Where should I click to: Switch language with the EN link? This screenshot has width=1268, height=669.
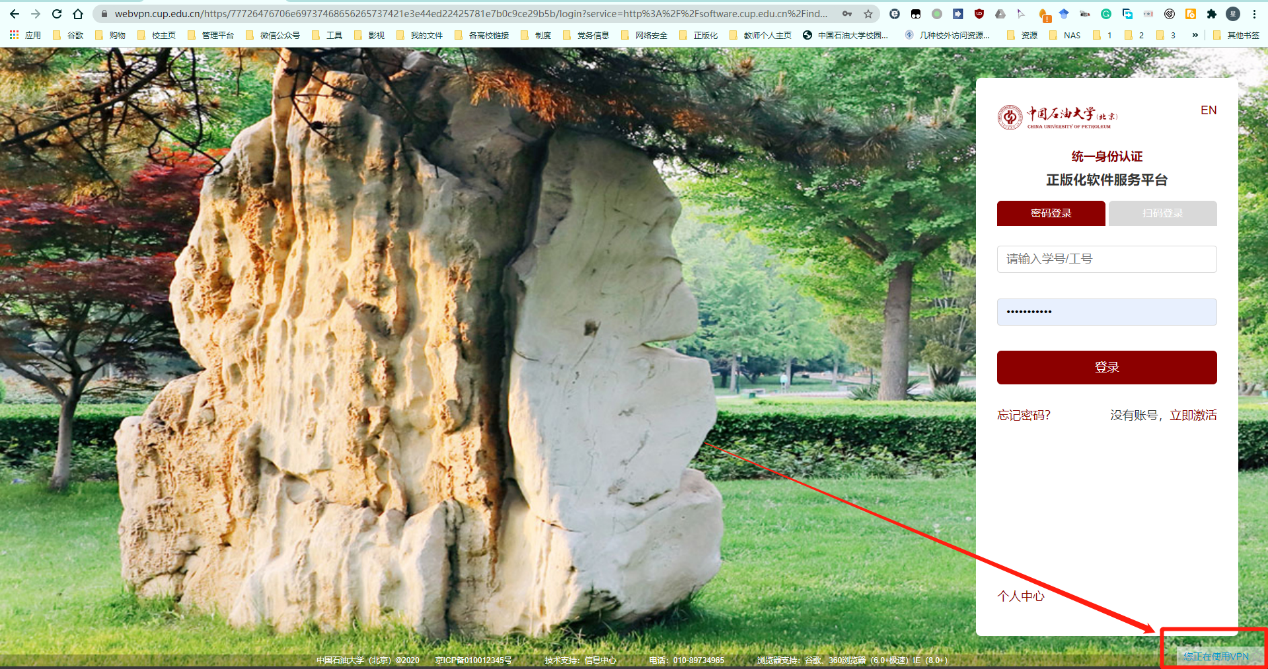pos(1208,110)
